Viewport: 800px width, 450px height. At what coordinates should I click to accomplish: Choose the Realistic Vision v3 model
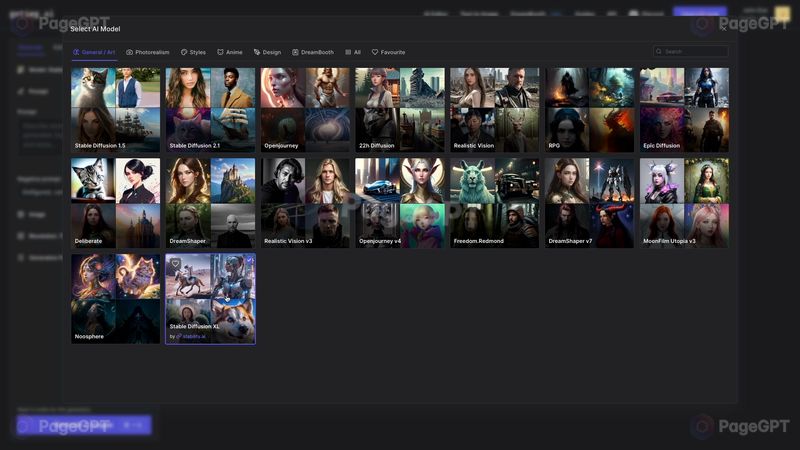click(305, 203)
